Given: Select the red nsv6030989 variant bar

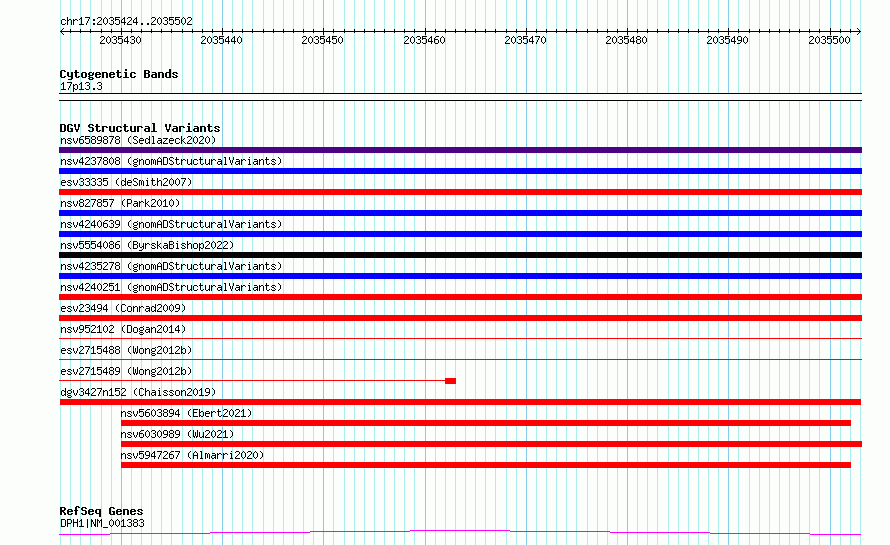Looking at the screenshot, I should tap(492, 444).
